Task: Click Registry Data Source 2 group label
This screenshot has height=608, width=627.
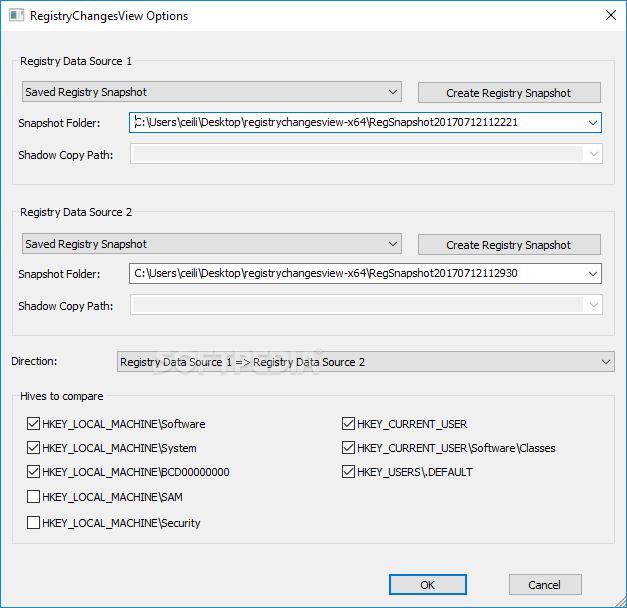Action: pyautogui.click(x=76, y=212)
